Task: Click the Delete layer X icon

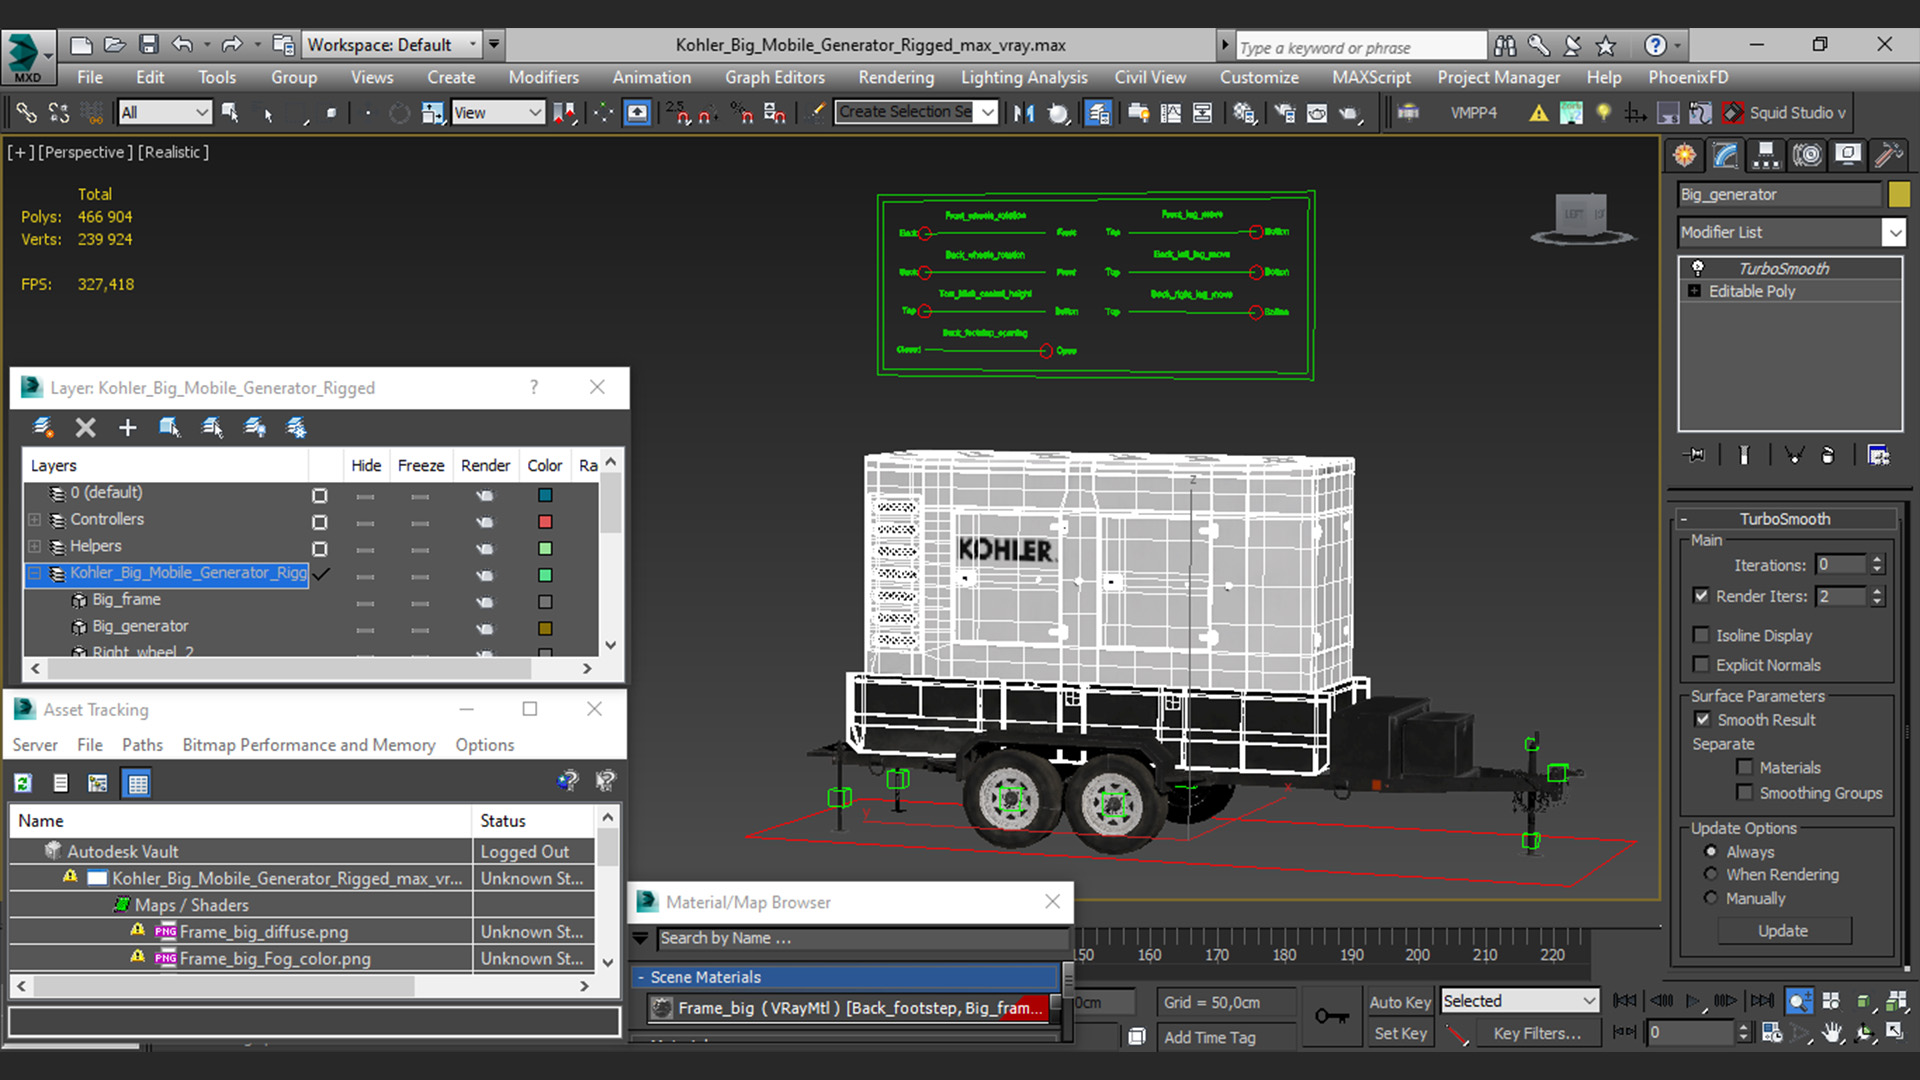Action: pos(86,428)
